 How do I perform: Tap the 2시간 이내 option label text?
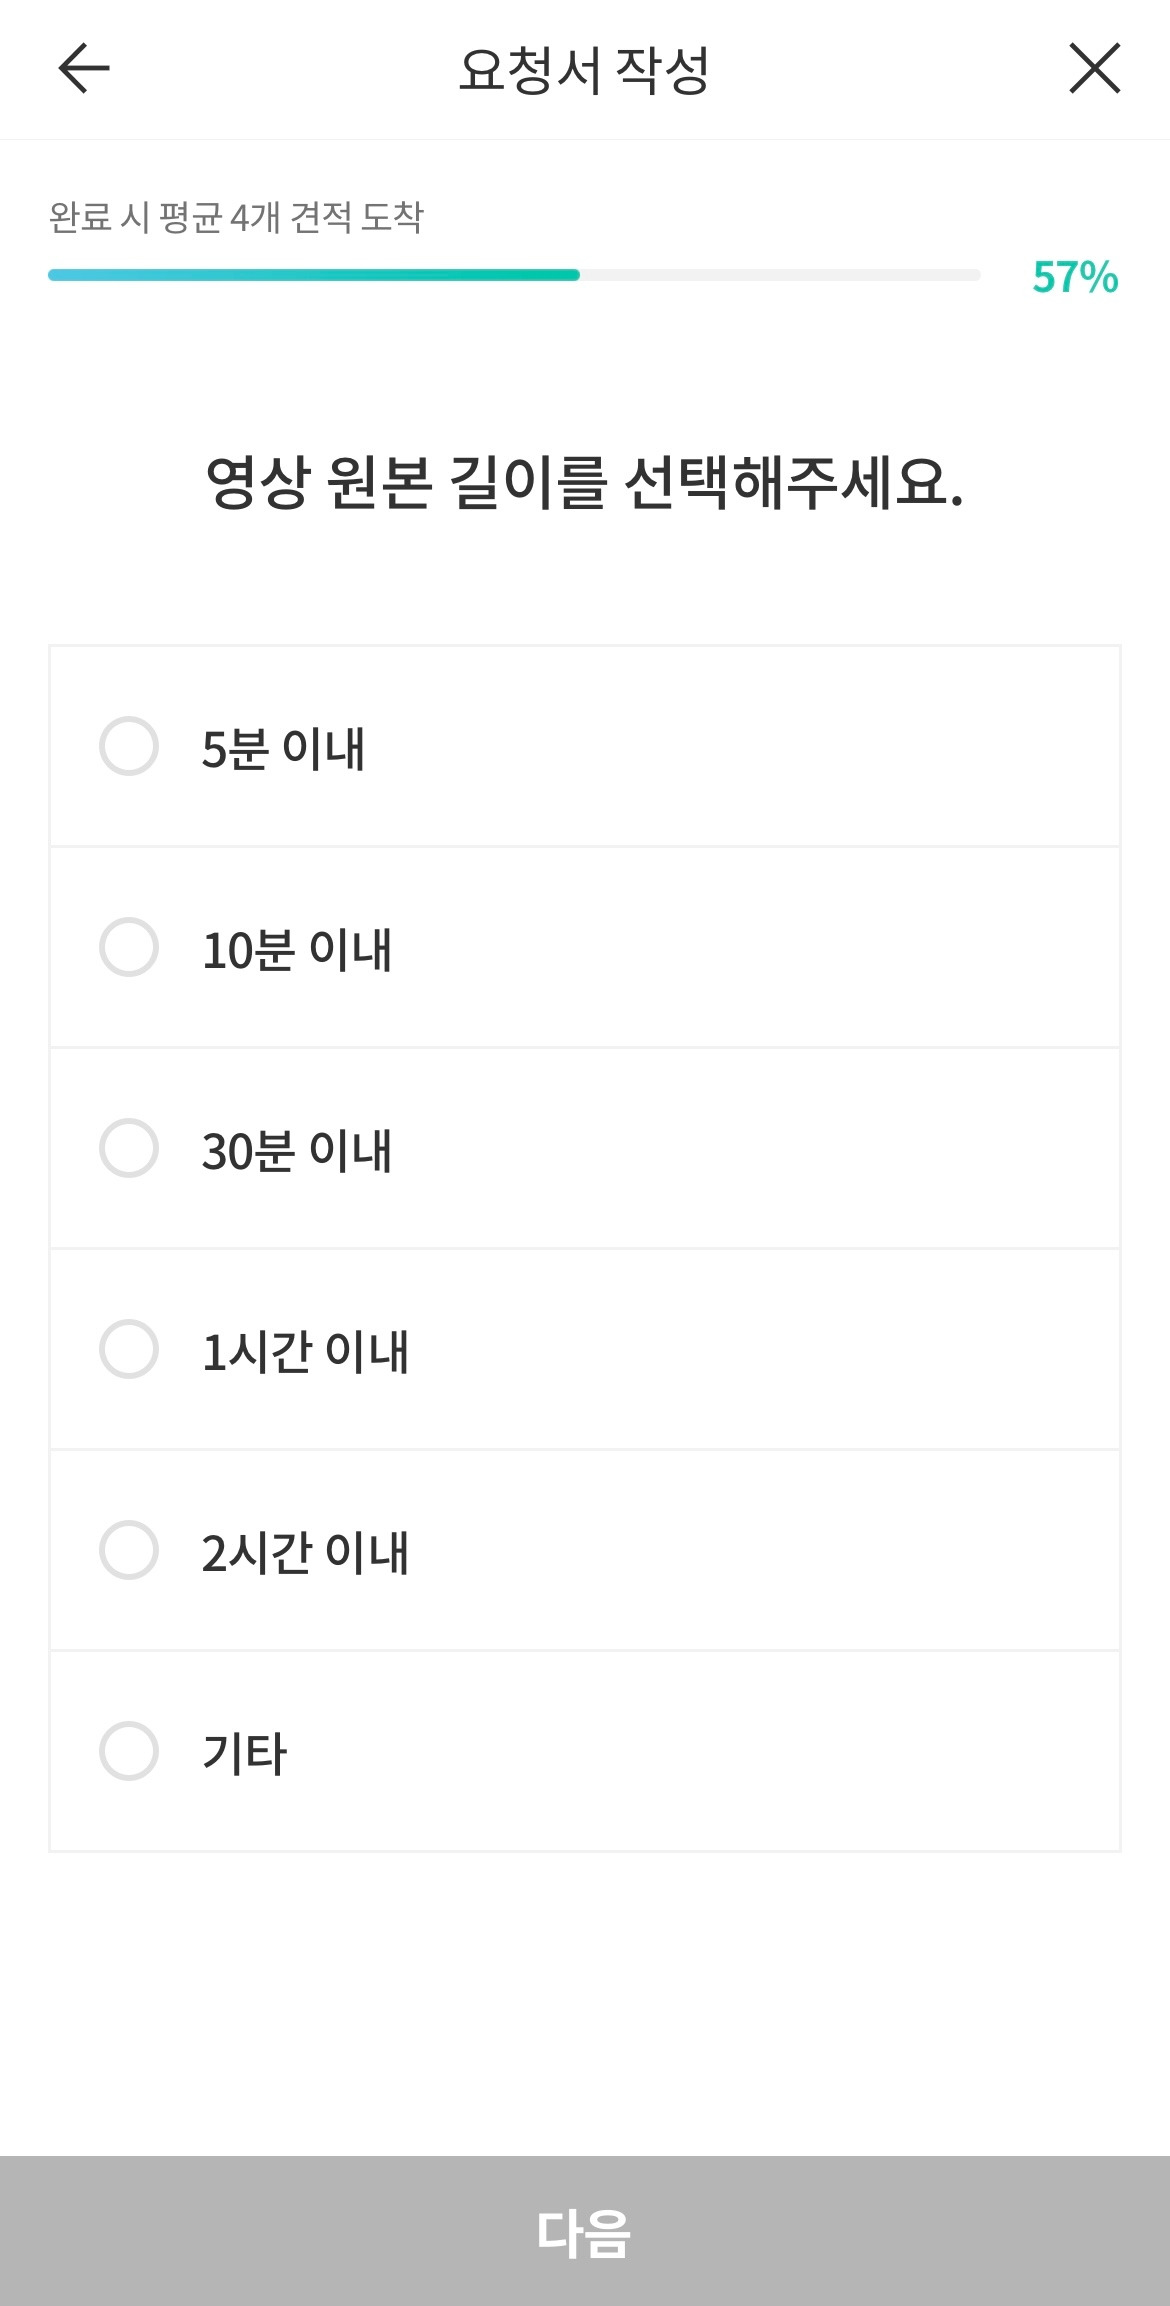[305, 1553]
